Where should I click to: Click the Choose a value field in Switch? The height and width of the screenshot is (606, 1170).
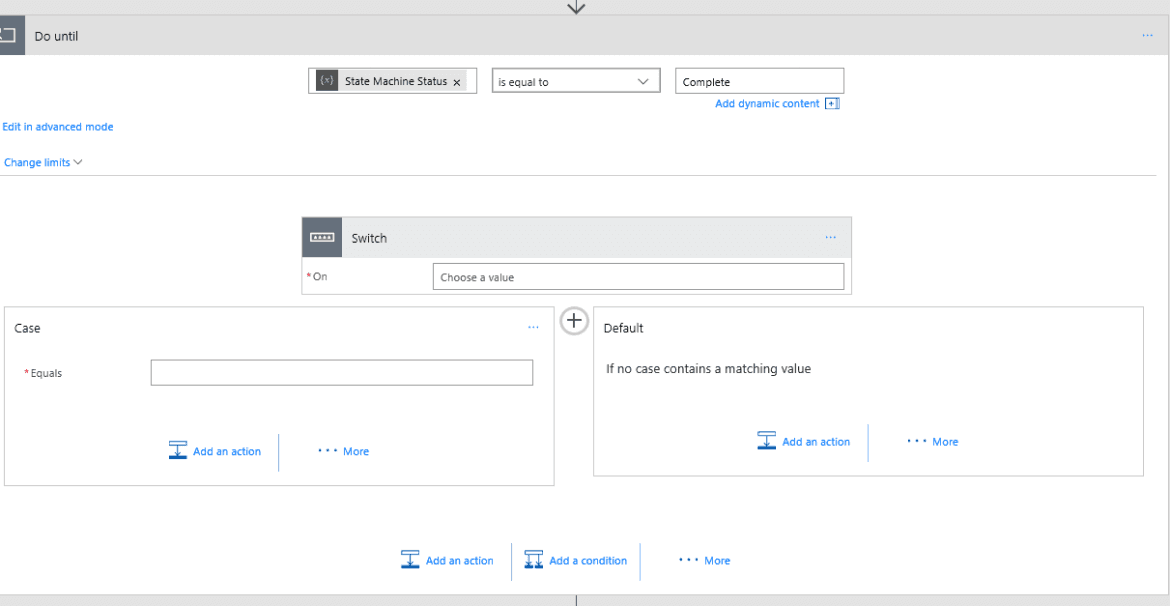click(x=637, y=276)
